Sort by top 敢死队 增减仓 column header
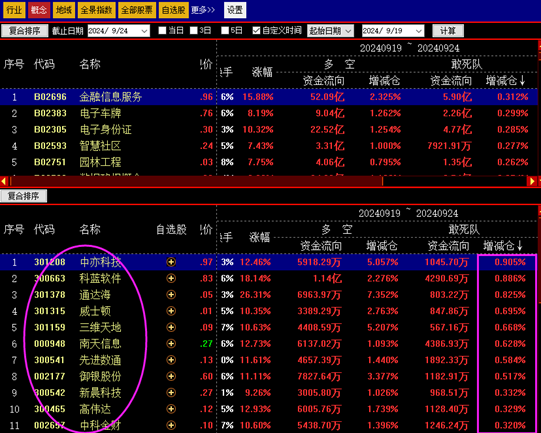 [x=505, y=81]
